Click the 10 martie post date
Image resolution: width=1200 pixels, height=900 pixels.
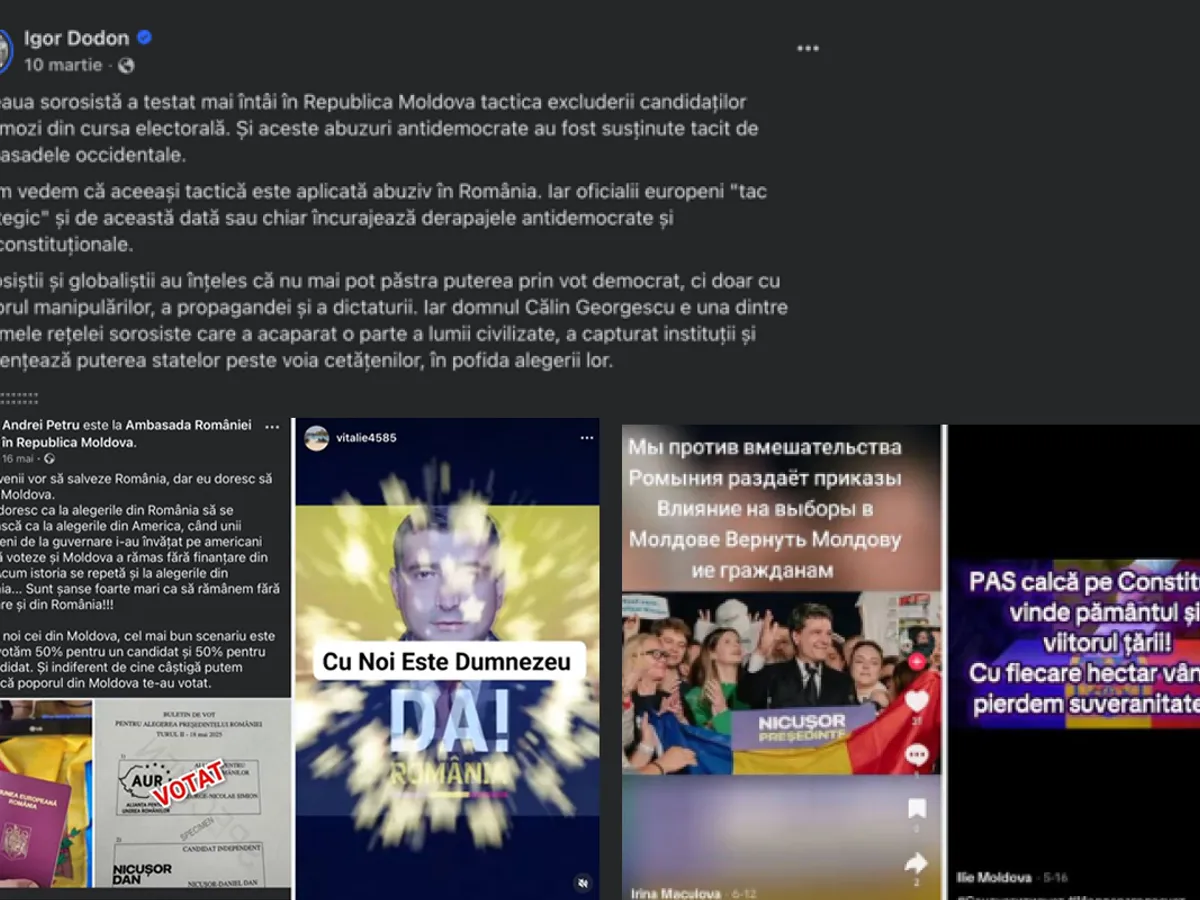[63, 65]
